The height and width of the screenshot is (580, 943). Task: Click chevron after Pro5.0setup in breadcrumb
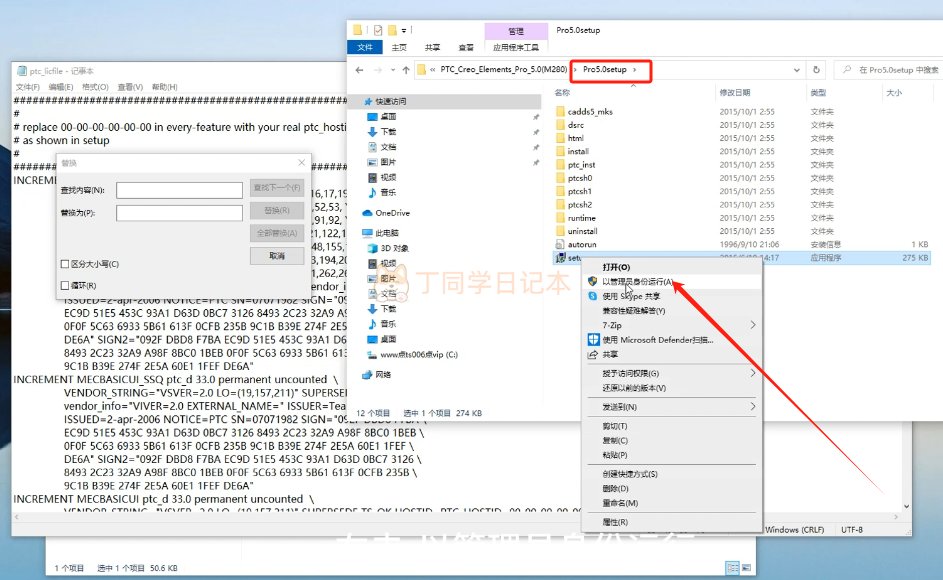pyautogui.click(x=634, y=70)
